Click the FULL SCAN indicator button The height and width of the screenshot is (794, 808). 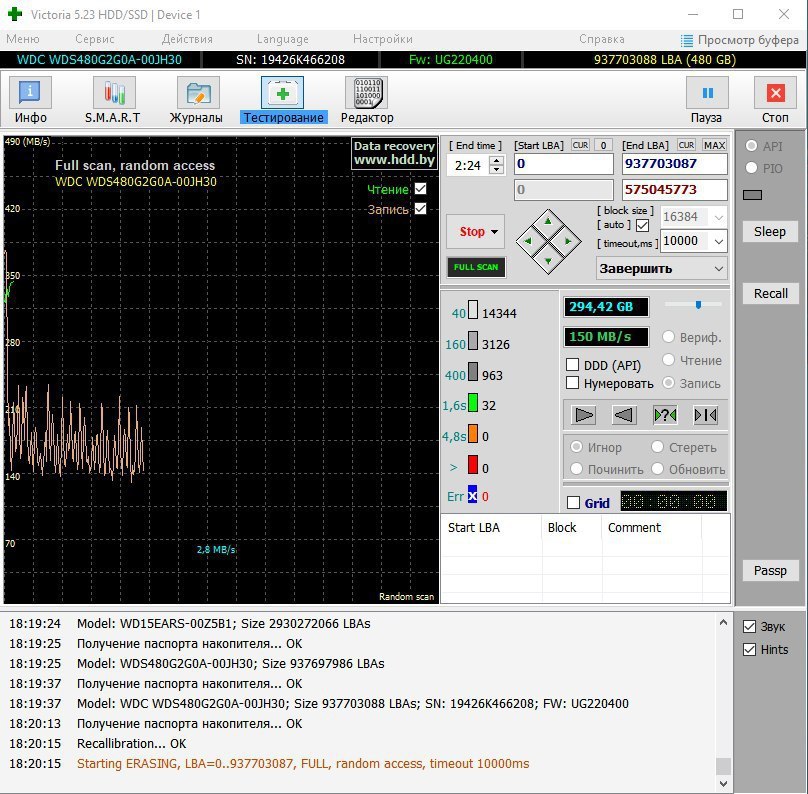476,267
